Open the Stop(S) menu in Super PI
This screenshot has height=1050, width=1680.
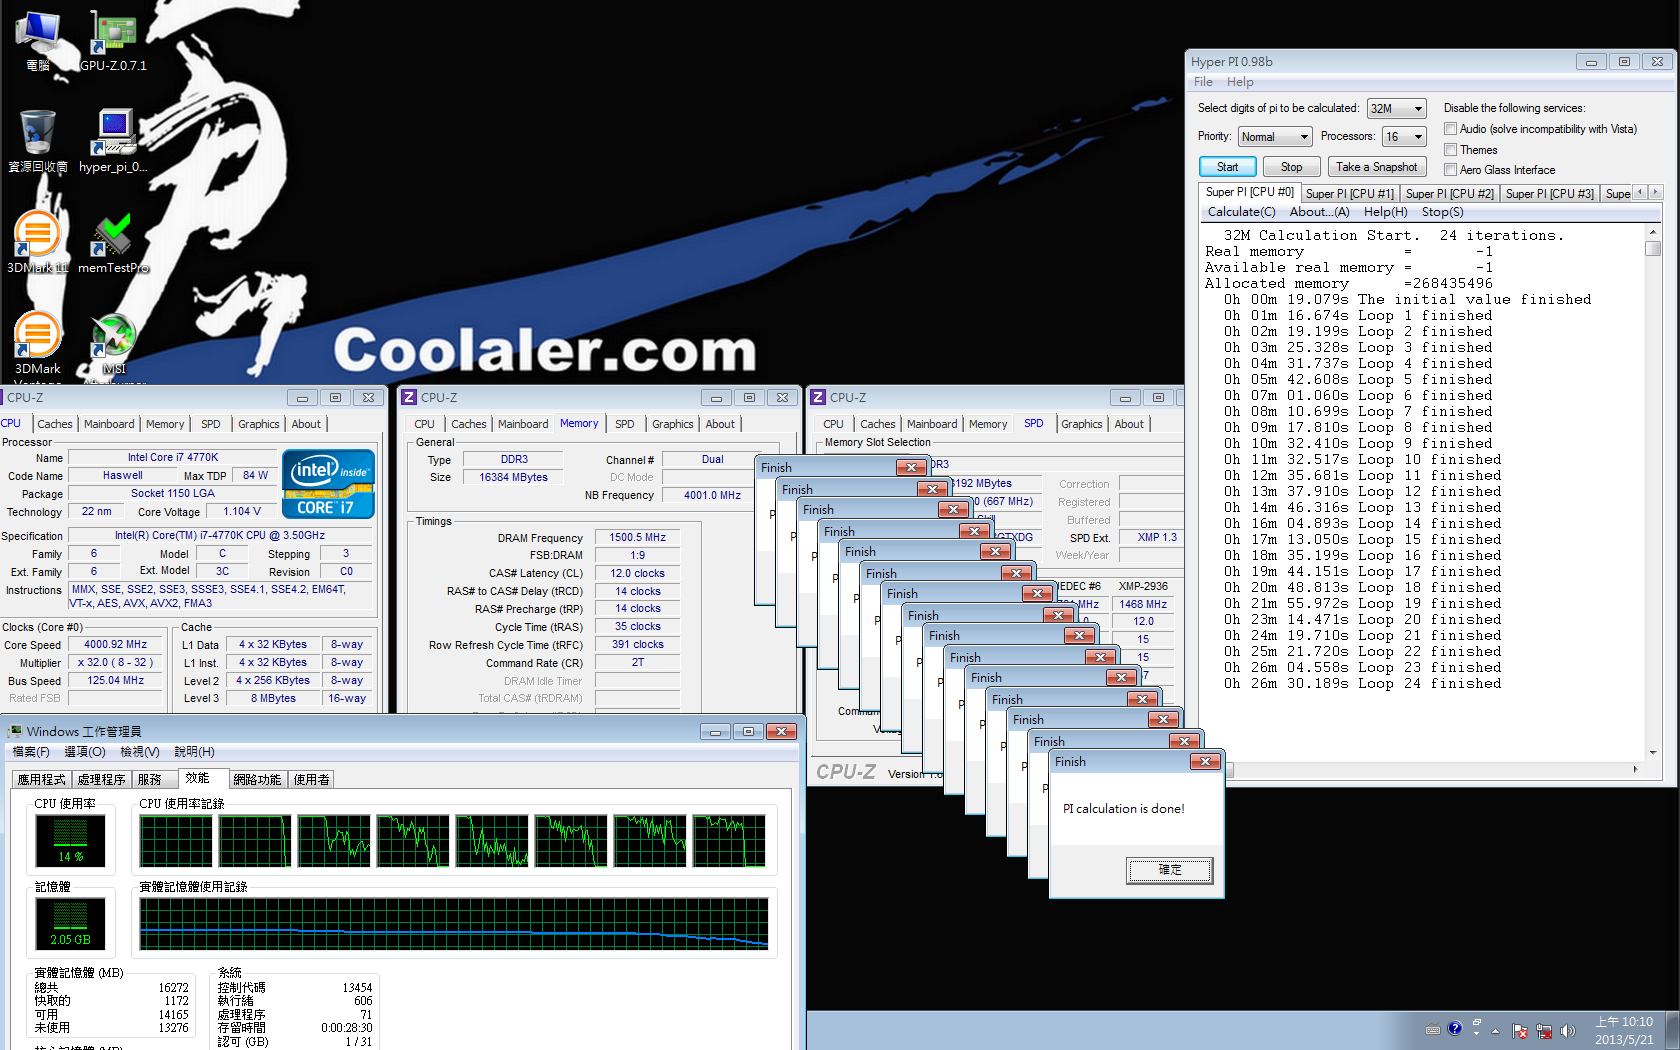tap(1442, 212)
